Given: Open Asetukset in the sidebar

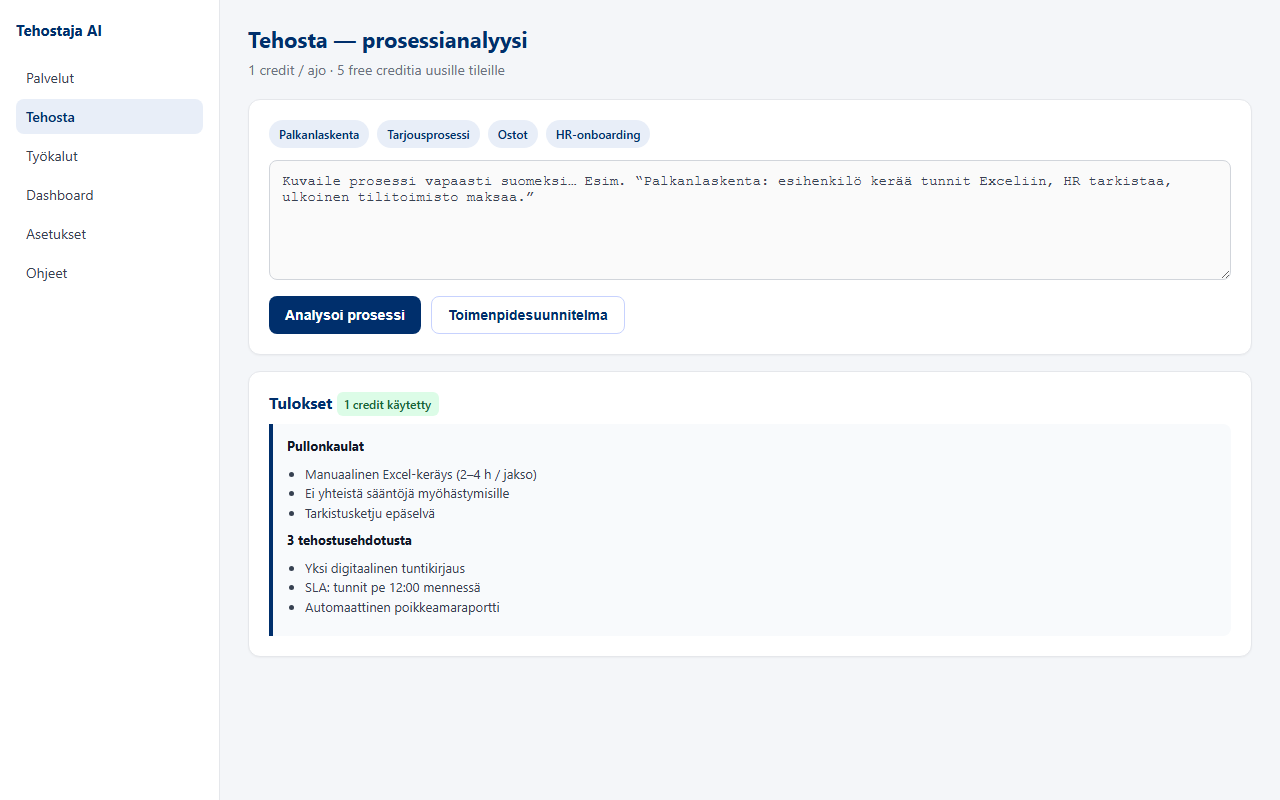Looking at the screenshot, I should 109,234.
